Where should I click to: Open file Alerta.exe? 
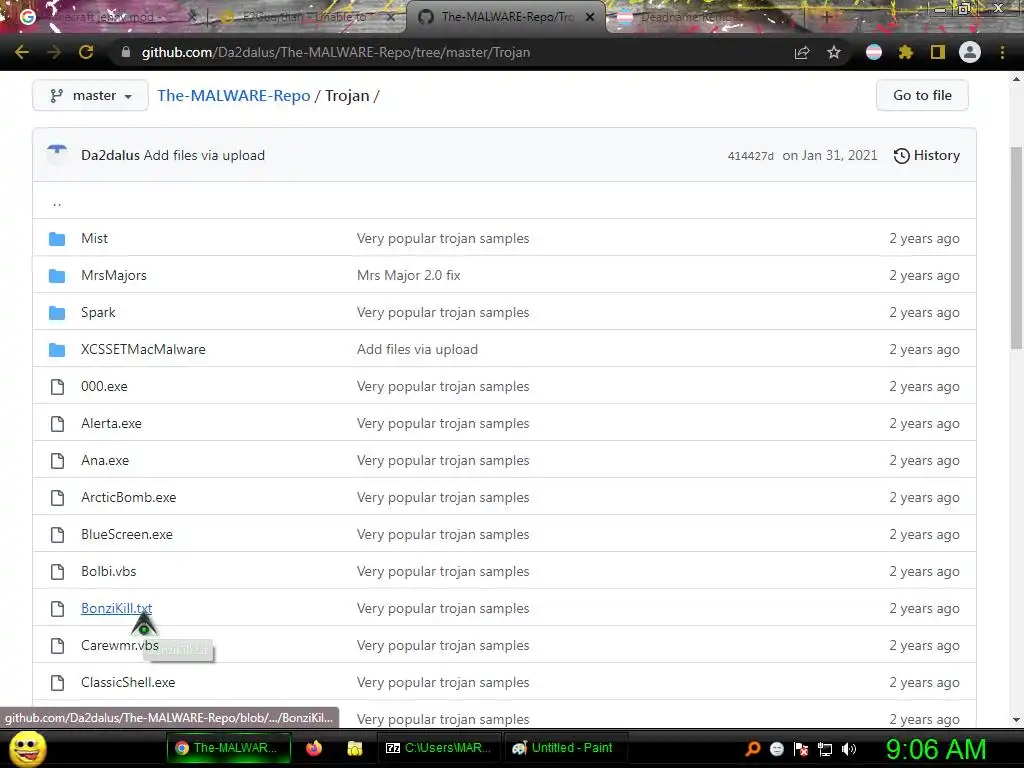[111, 423]
